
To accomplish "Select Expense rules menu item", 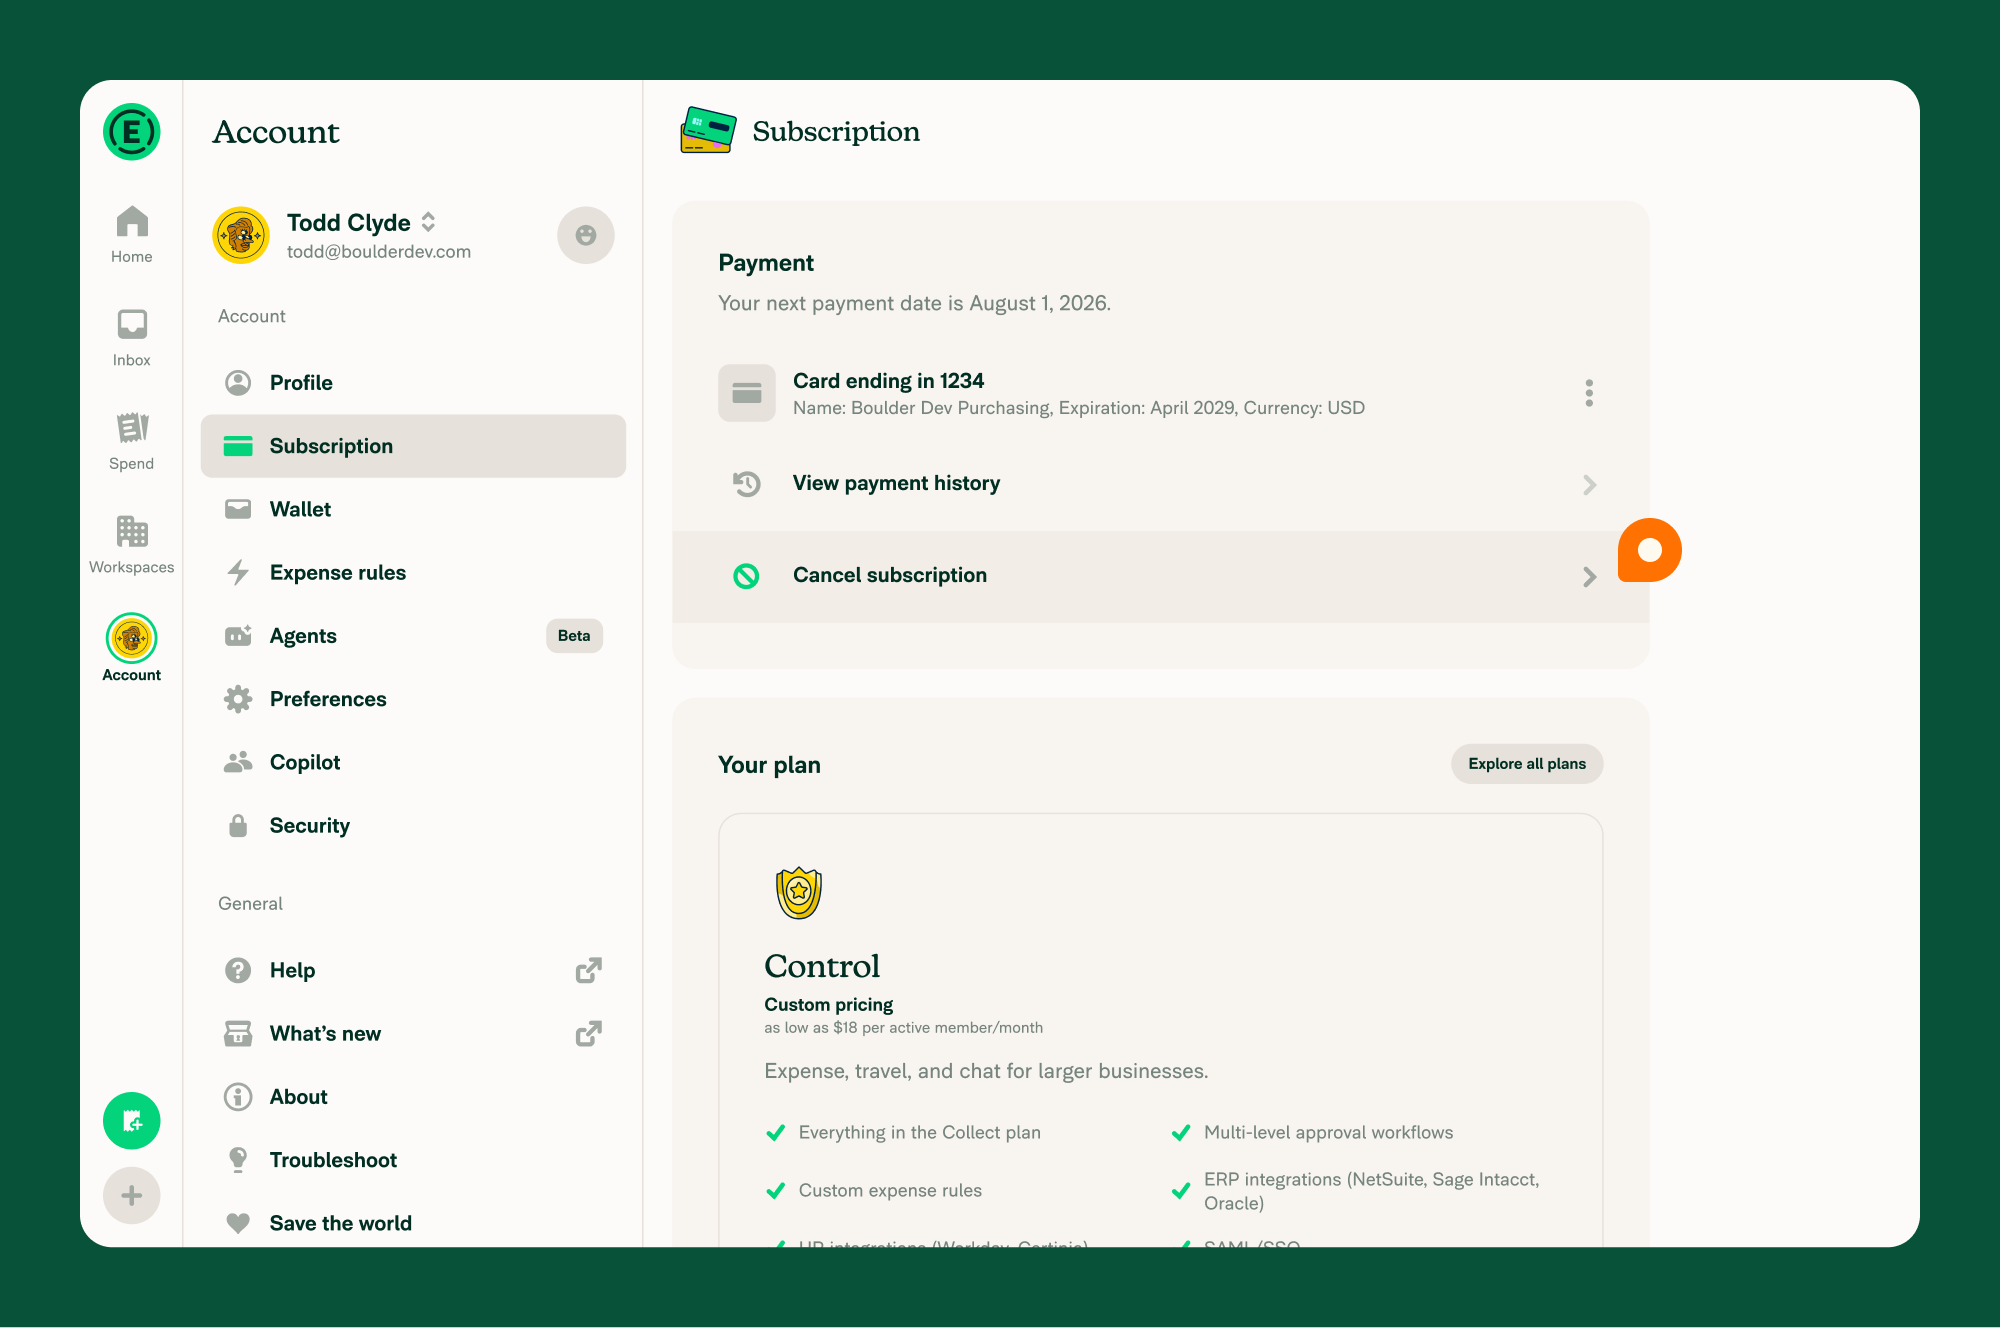I will (x=413, y=572).
